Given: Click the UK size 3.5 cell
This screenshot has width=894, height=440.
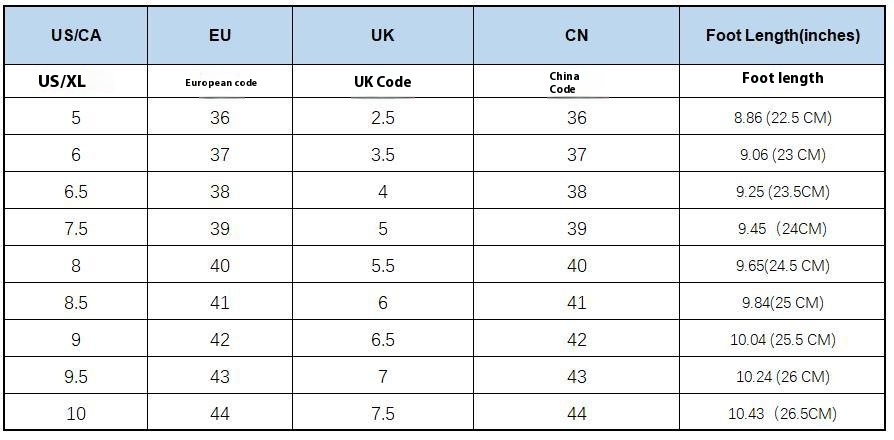Looking at the screenshot, I should point(382,155).
